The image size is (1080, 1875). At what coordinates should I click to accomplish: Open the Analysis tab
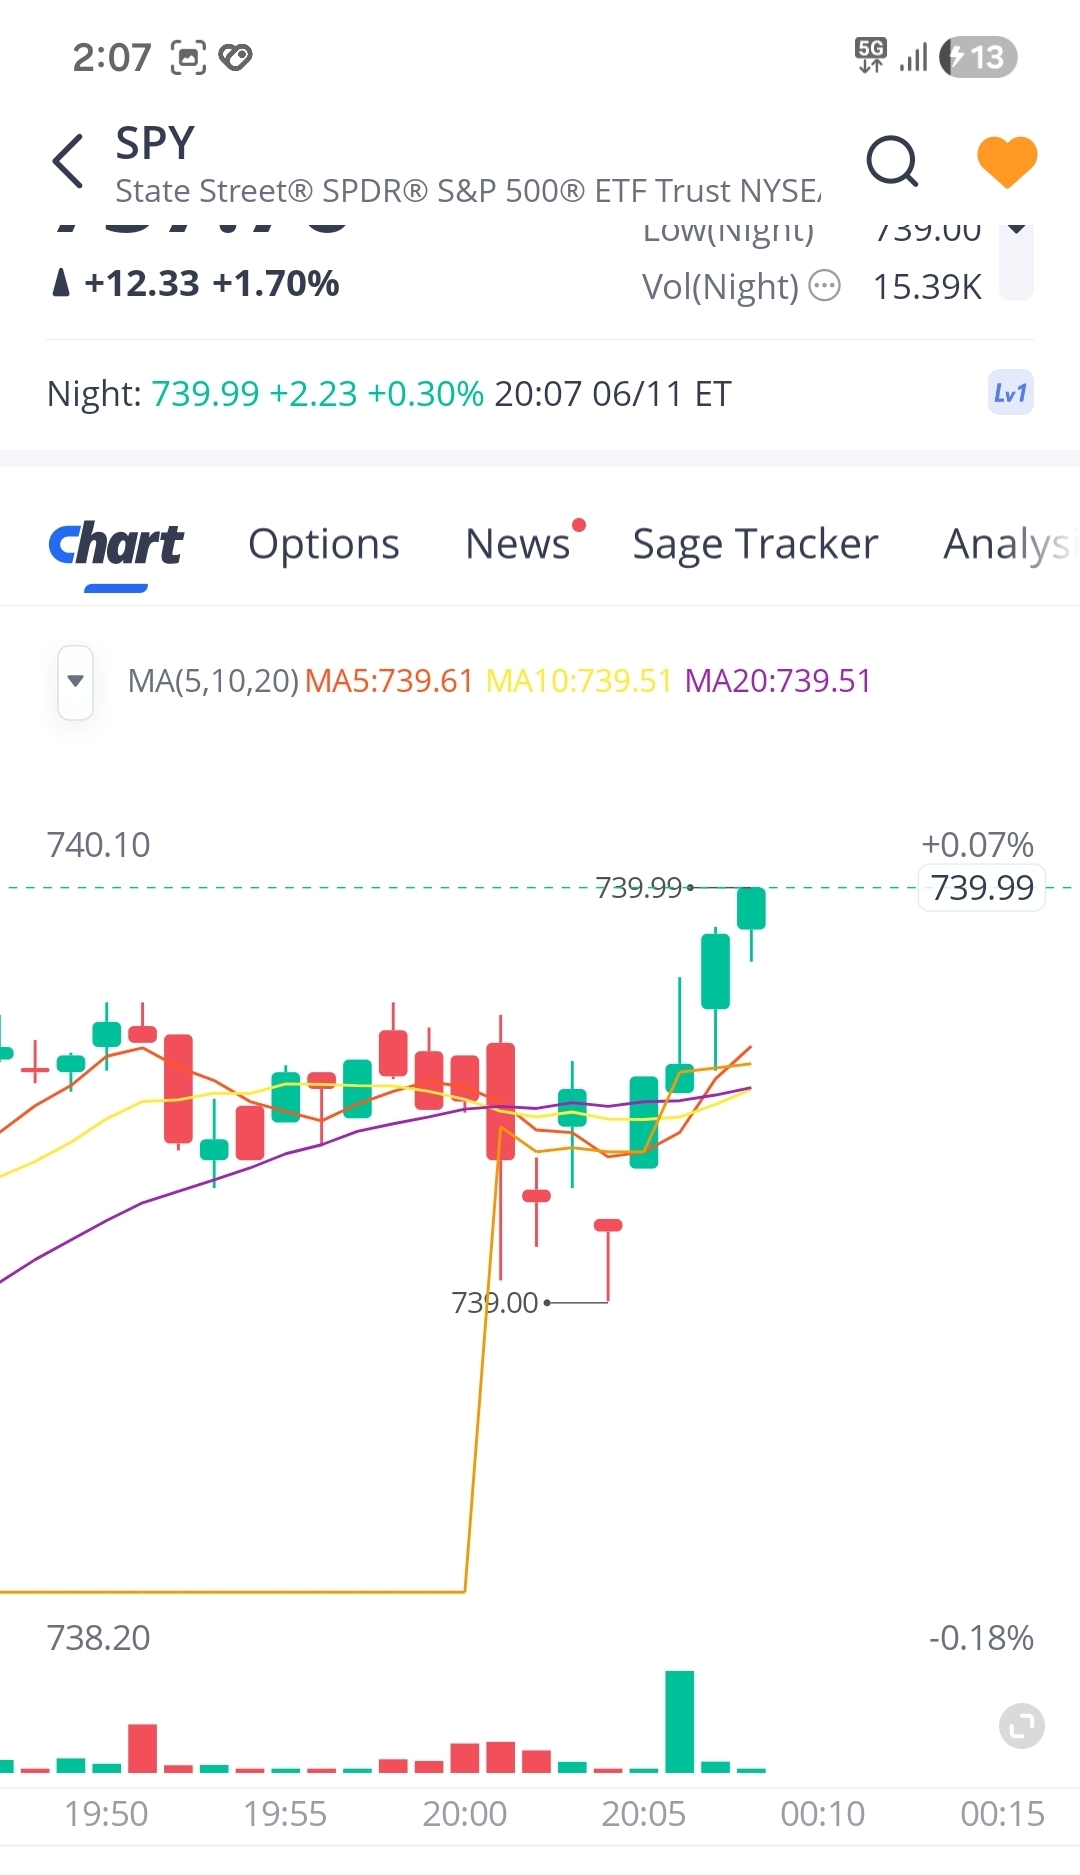point(1010,545)
